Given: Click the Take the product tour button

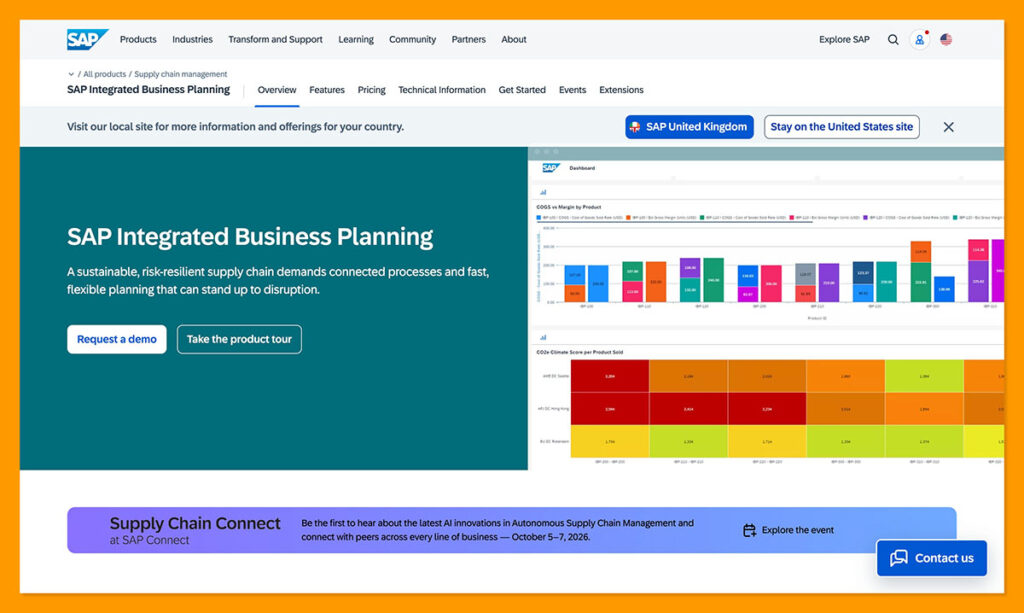Looking at the screenshot, I should tap(239, 339).
